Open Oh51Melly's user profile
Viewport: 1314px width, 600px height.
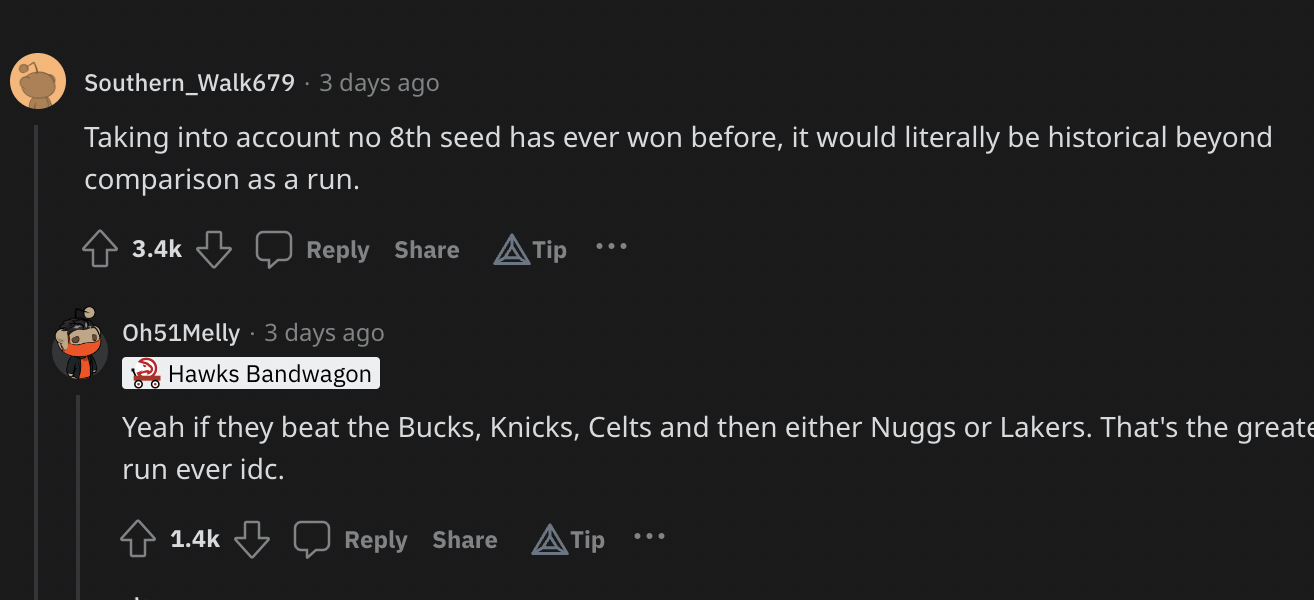(181, 332)
